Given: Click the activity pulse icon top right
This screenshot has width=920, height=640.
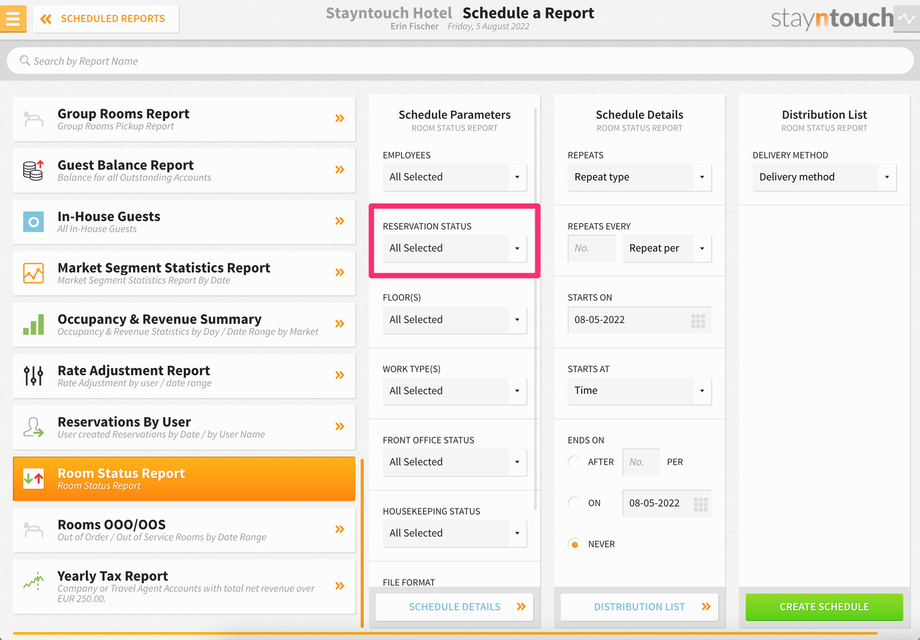Looking at the screenshot, I should [x=907, y=19].
